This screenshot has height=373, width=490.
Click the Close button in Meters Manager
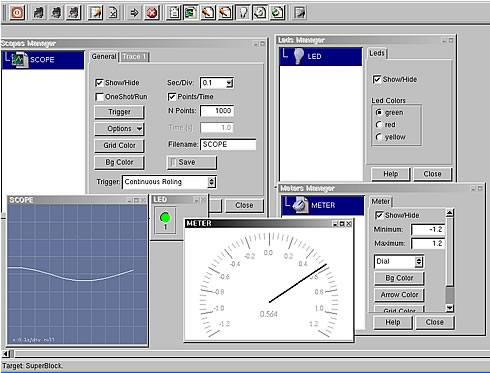point(435,322)
